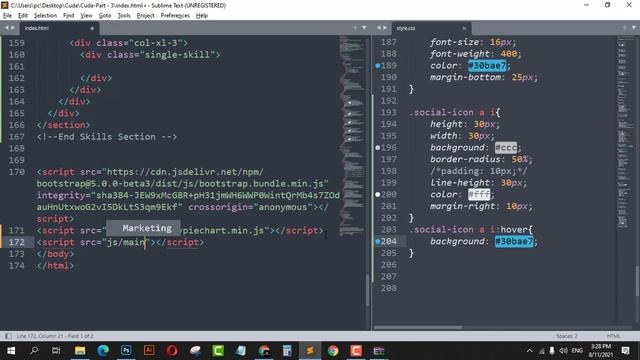Open the View menu
The width and height of the screenshot is (640, 360).
(87, 16)
